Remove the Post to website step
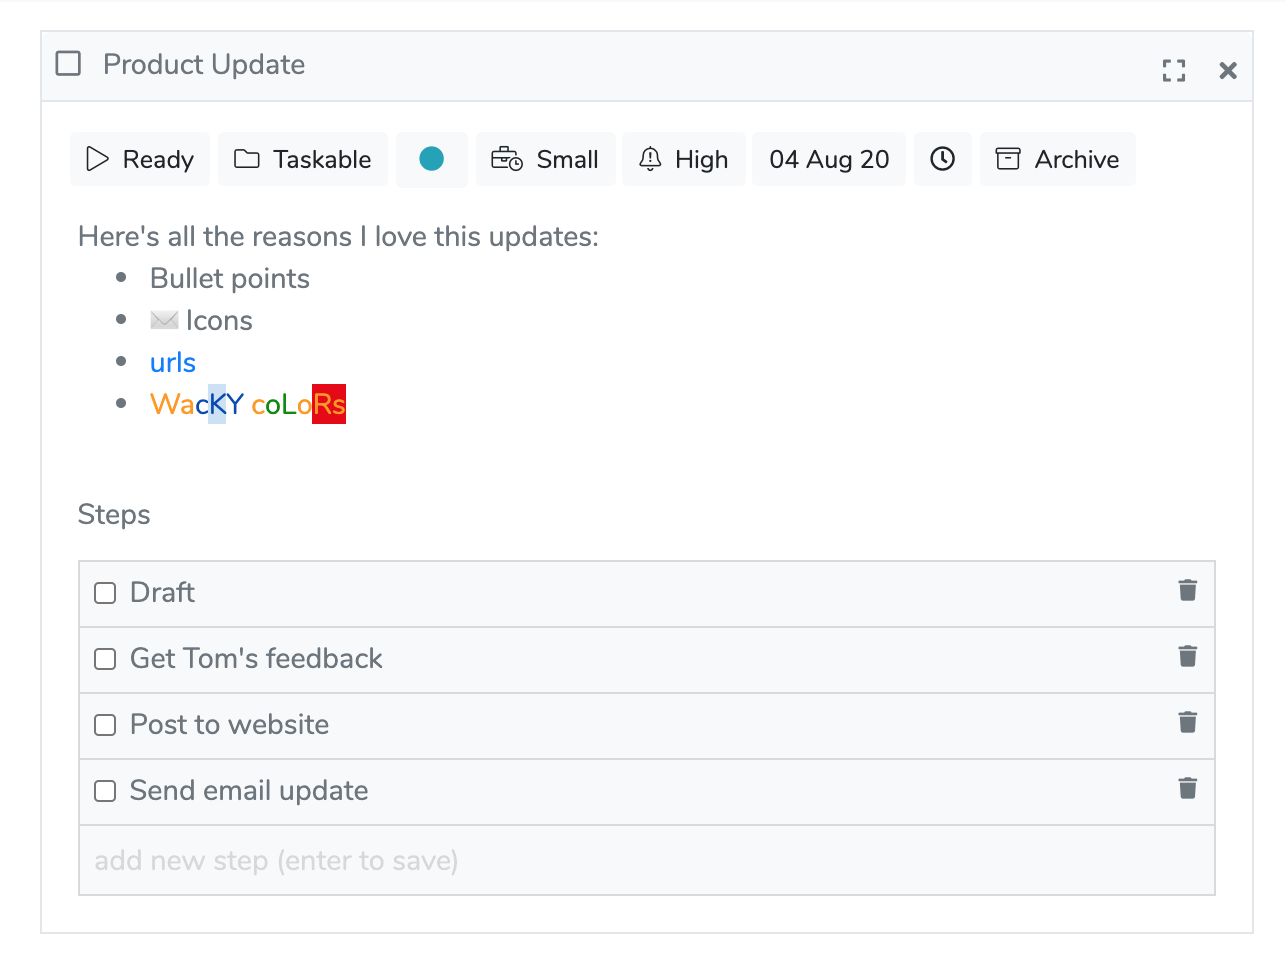Viewport: 1286px width, 964px height. [x=1187, y=723]
